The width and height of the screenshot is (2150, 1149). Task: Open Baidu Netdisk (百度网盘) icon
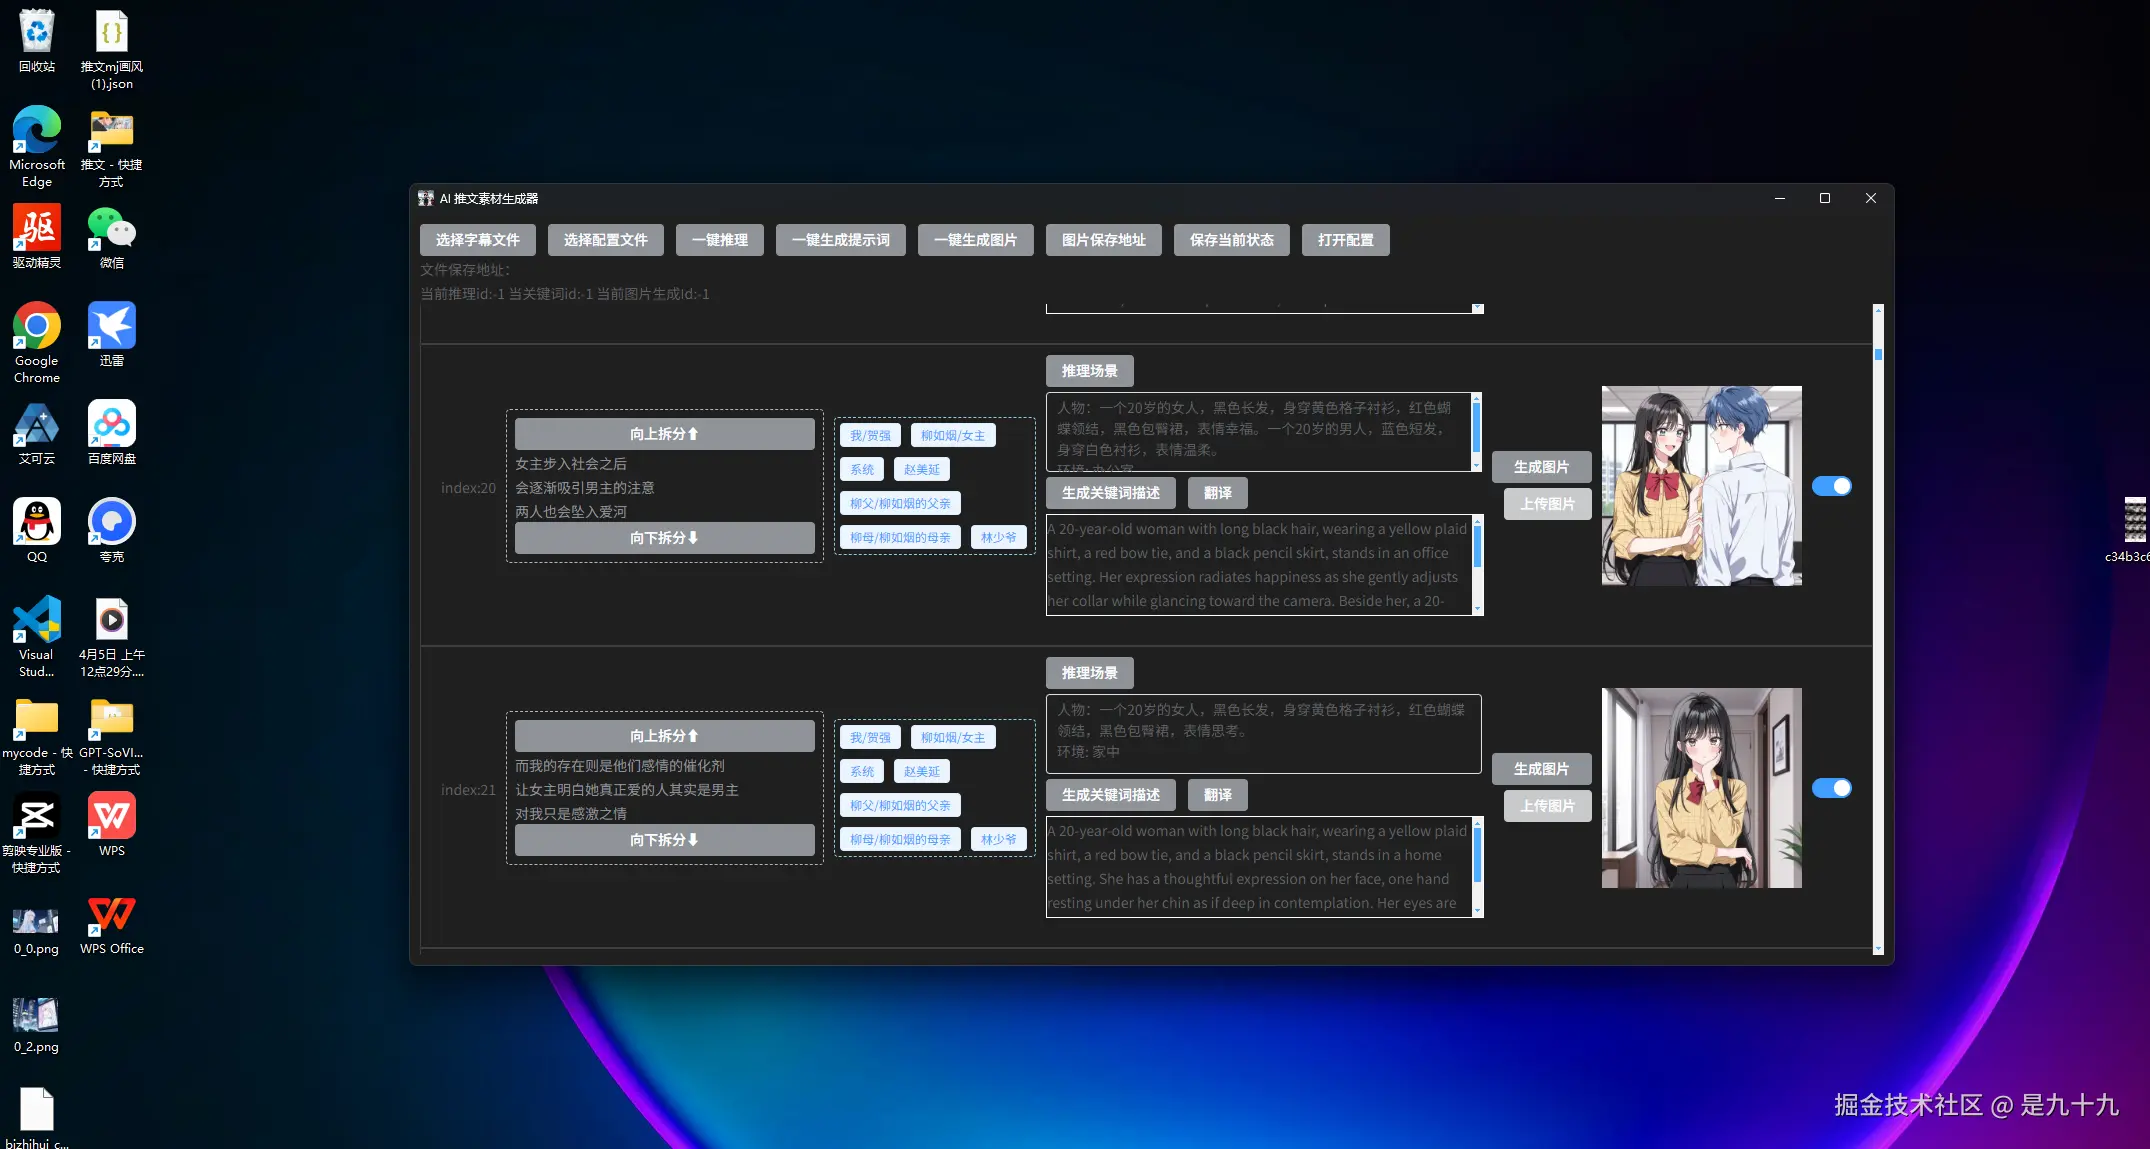(x=112, y=425)
